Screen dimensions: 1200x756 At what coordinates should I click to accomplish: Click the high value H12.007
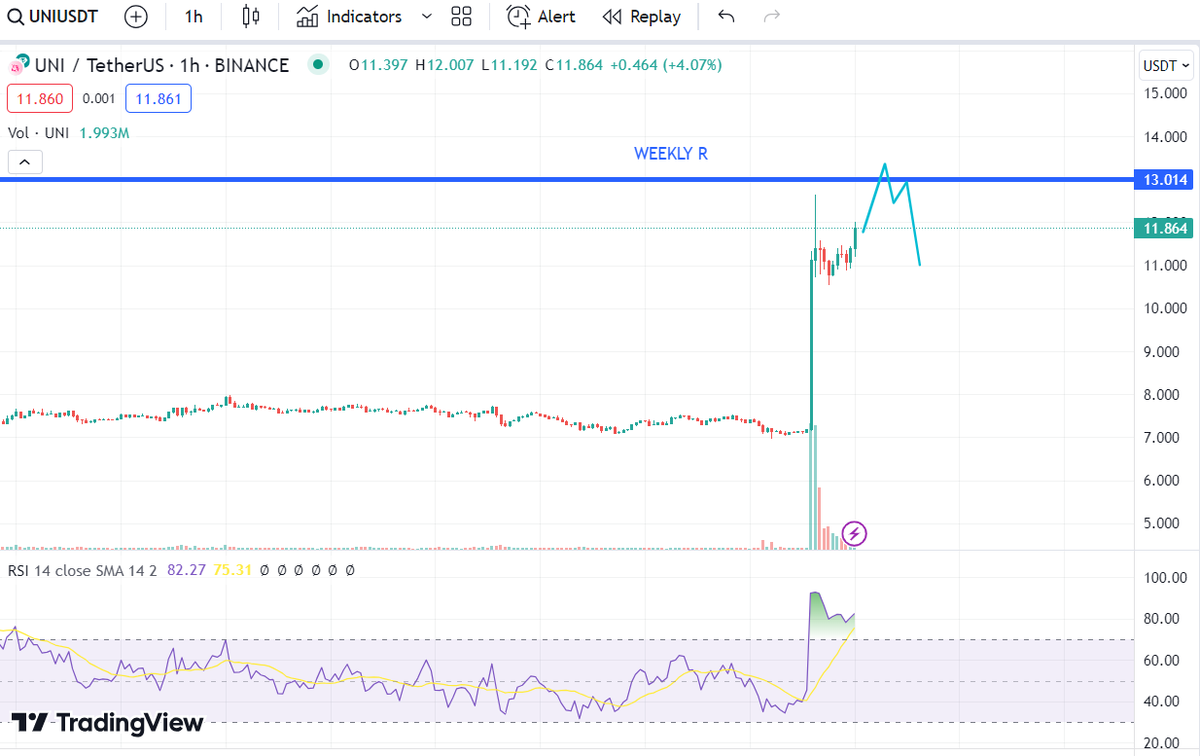pyautogui.click(x=446, y=65)
